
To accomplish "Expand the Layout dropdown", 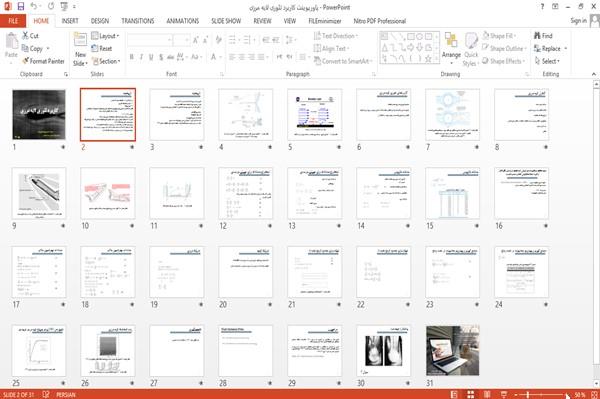I will point(105,36).
